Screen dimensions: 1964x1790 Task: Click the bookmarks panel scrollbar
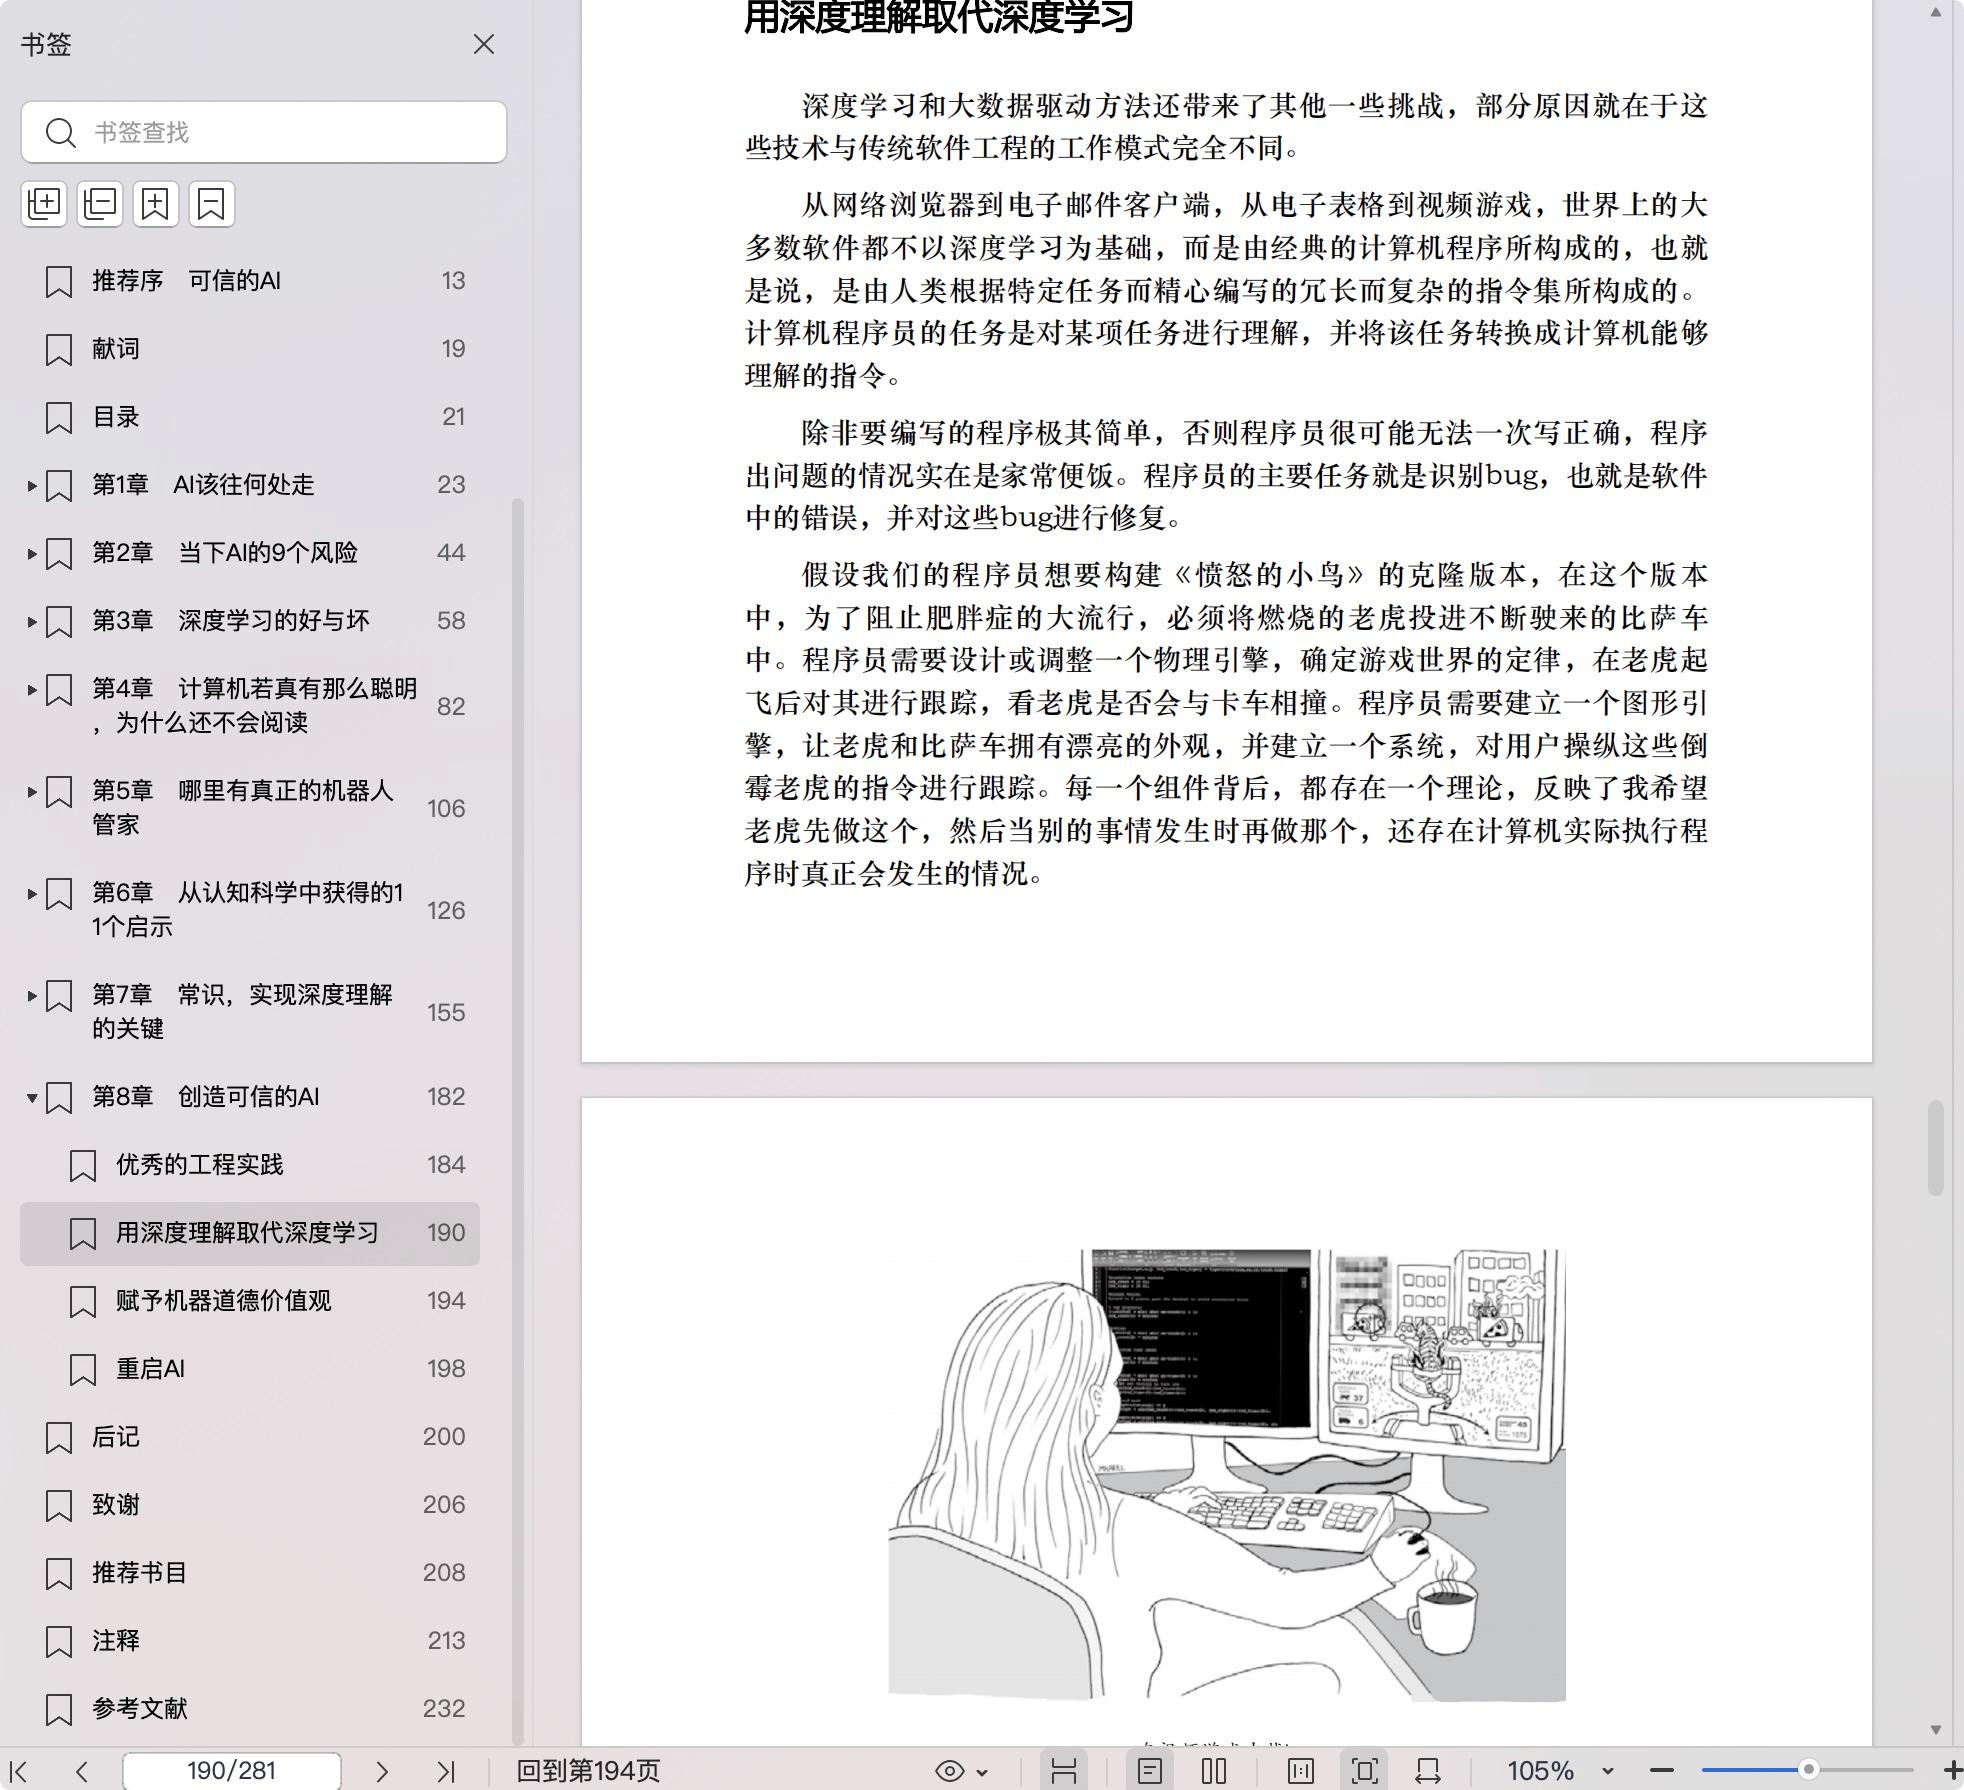[x=518, y=1120]
